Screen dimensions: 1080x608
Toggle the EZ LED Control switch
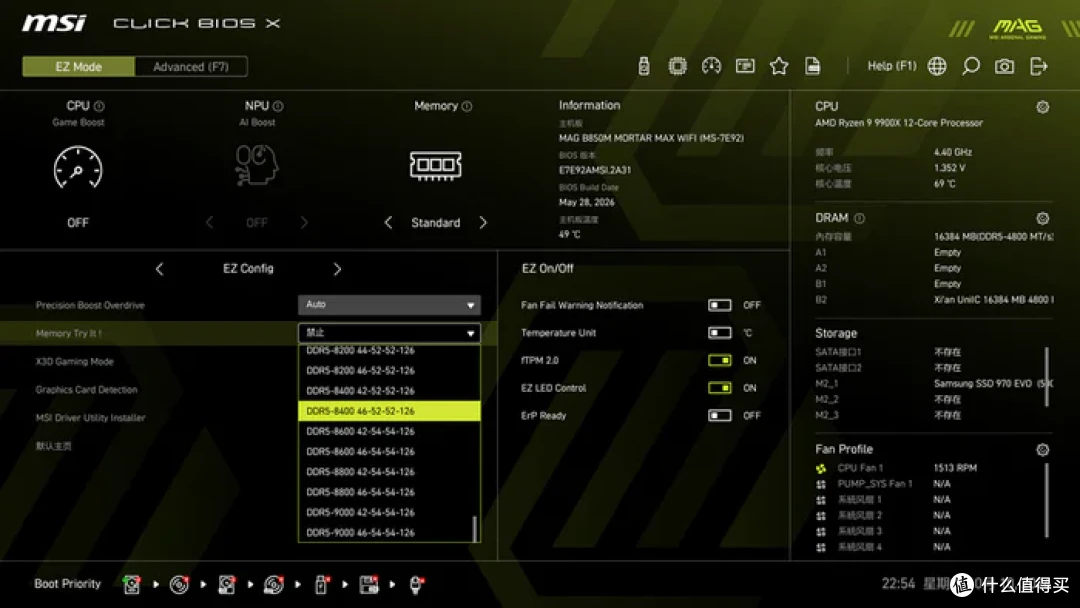[720, 388]
